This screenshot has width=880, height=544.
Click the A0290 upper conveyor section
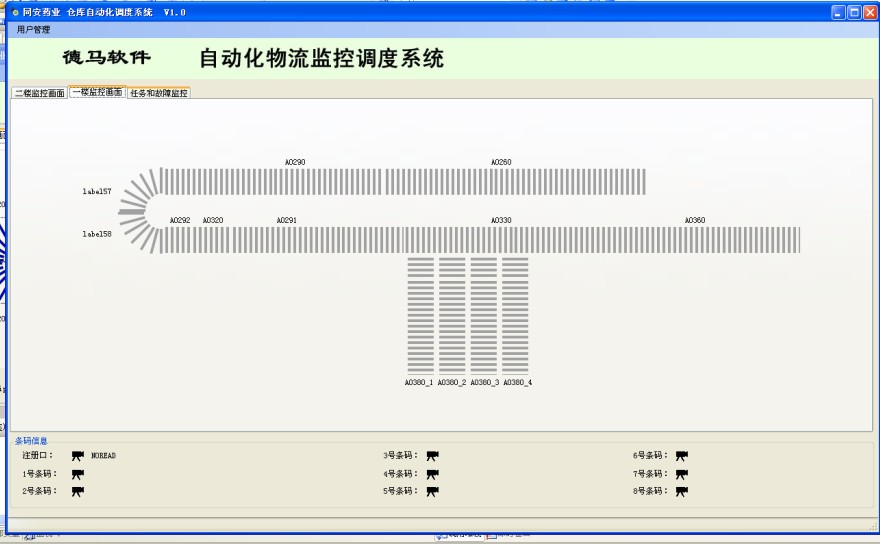[x=295, y=181]
